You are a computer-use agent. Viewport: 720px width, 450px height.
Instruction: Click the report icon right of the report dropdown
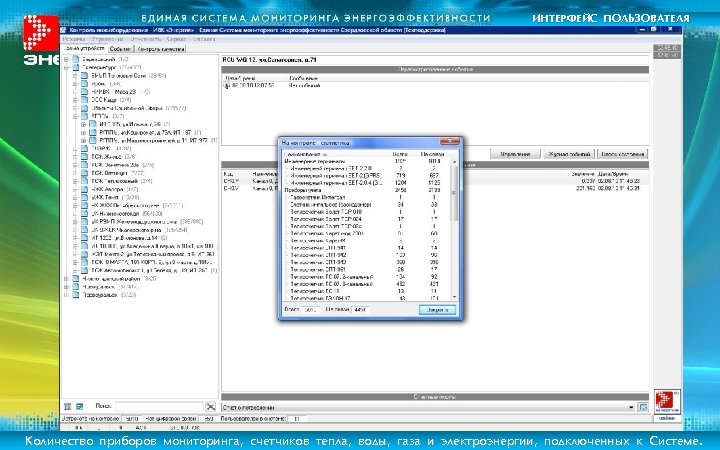pyautogui.click(x=643, y=407)
